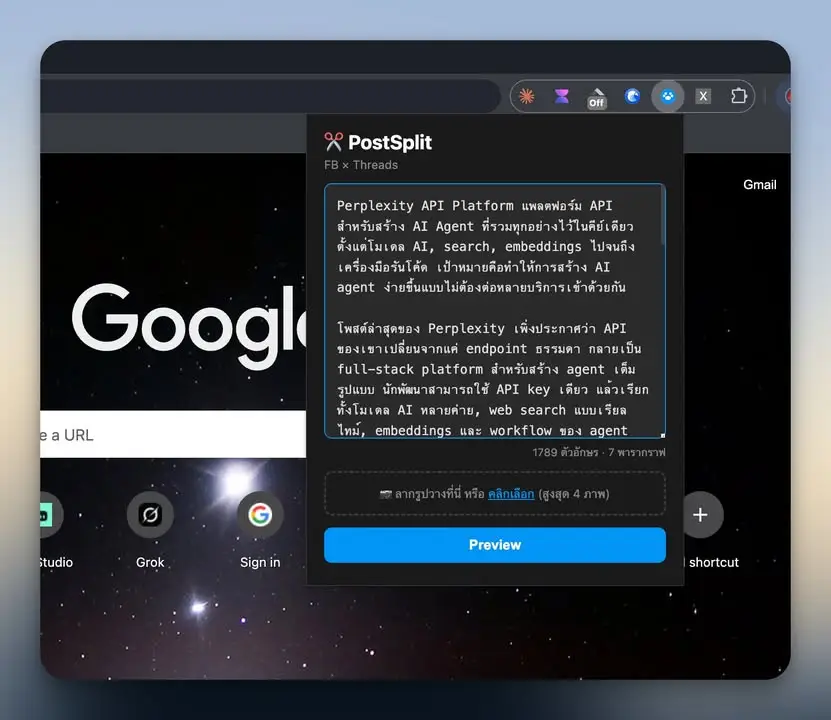Image resolution: width=831 pixels, height=720 pixels.
Task: Open the Gmail link on Google page
Action: pos(759,185)
